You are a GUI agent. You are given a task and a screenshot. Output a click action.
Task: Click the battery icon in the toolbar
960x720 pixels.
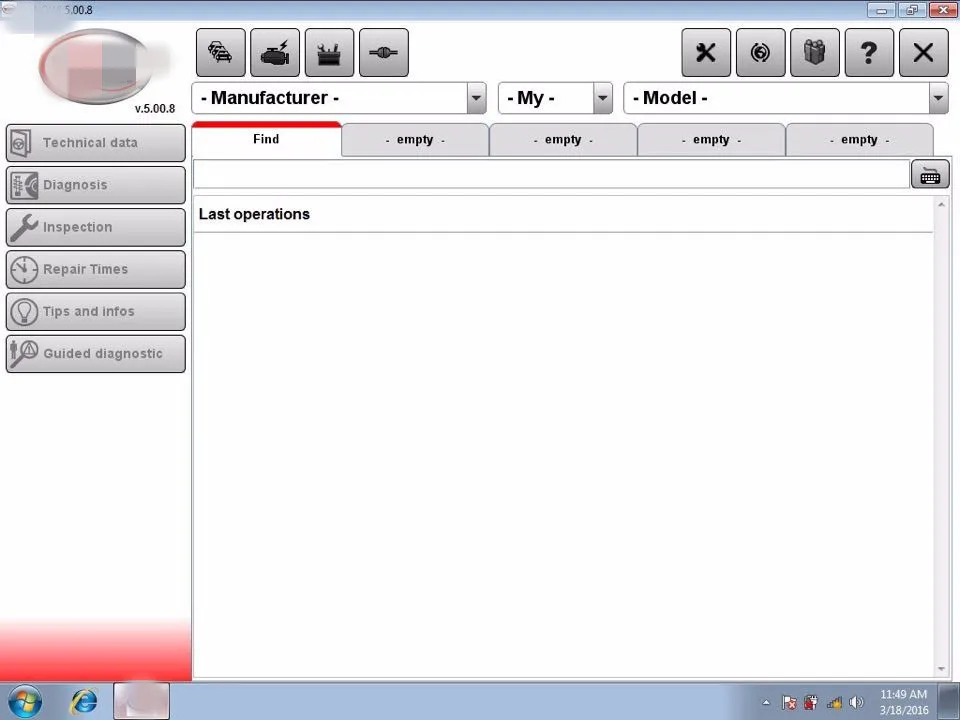click(329, 52)
